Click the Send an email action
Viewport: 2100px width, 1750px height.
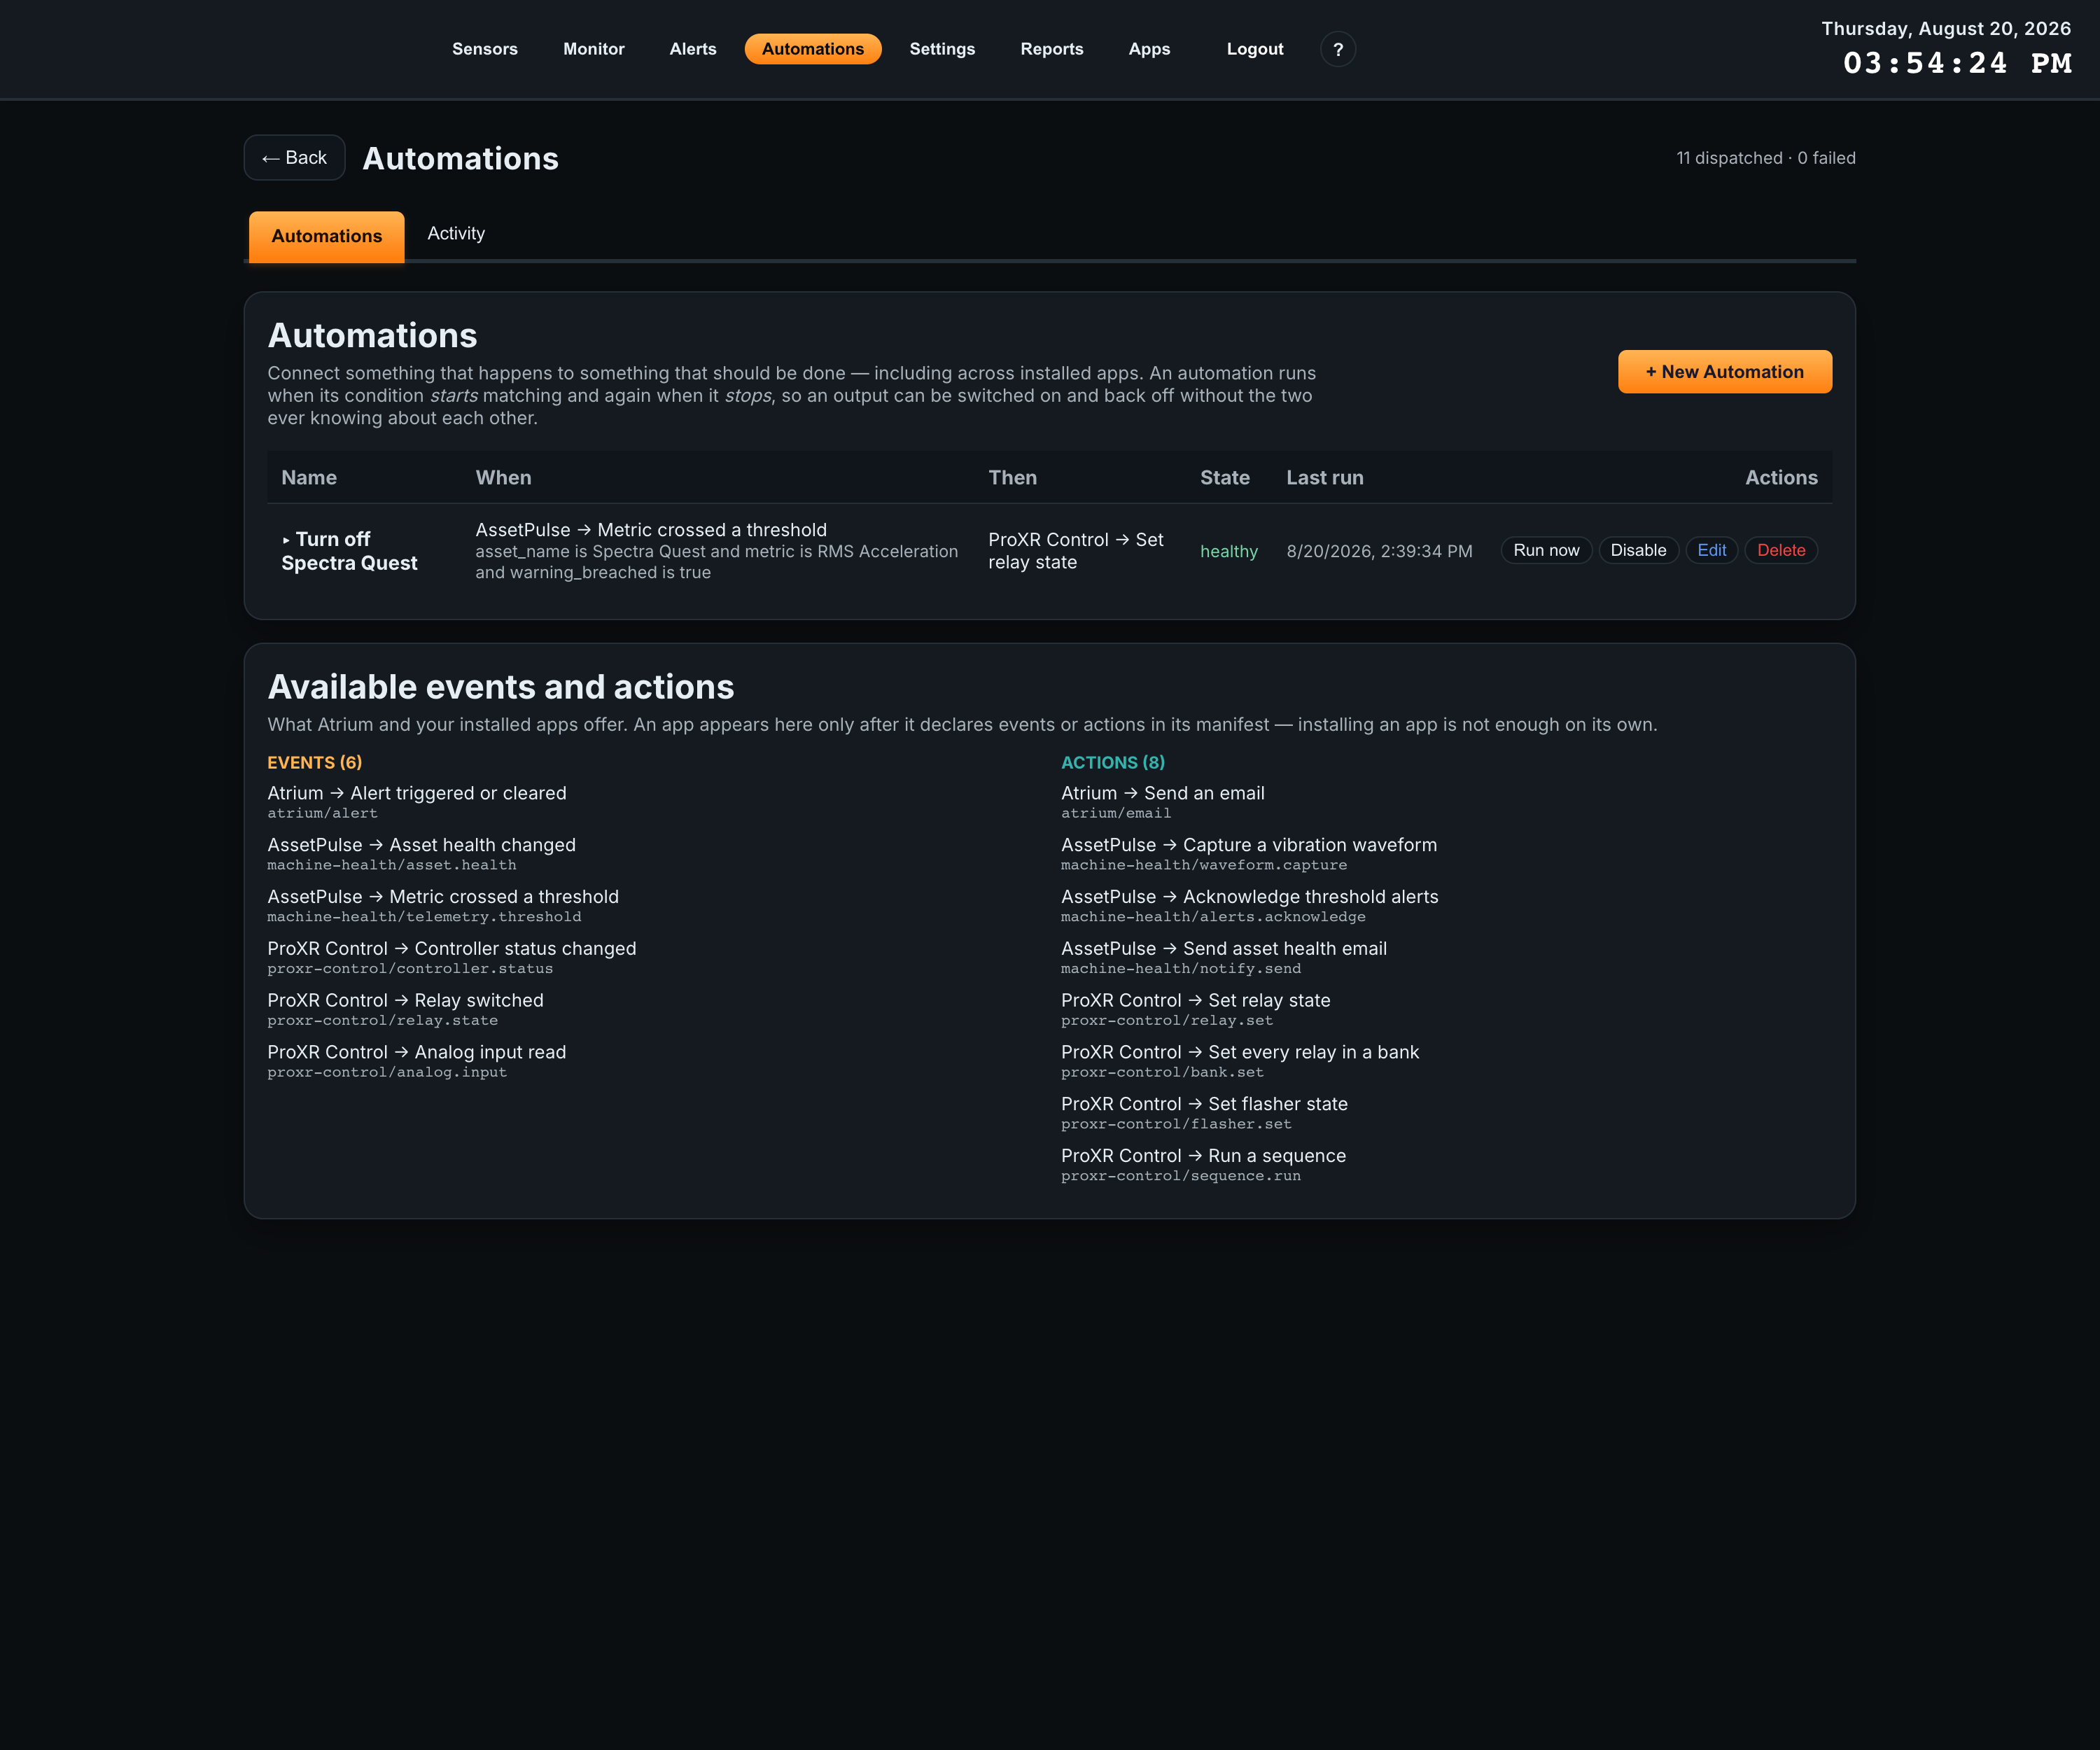1163,793
